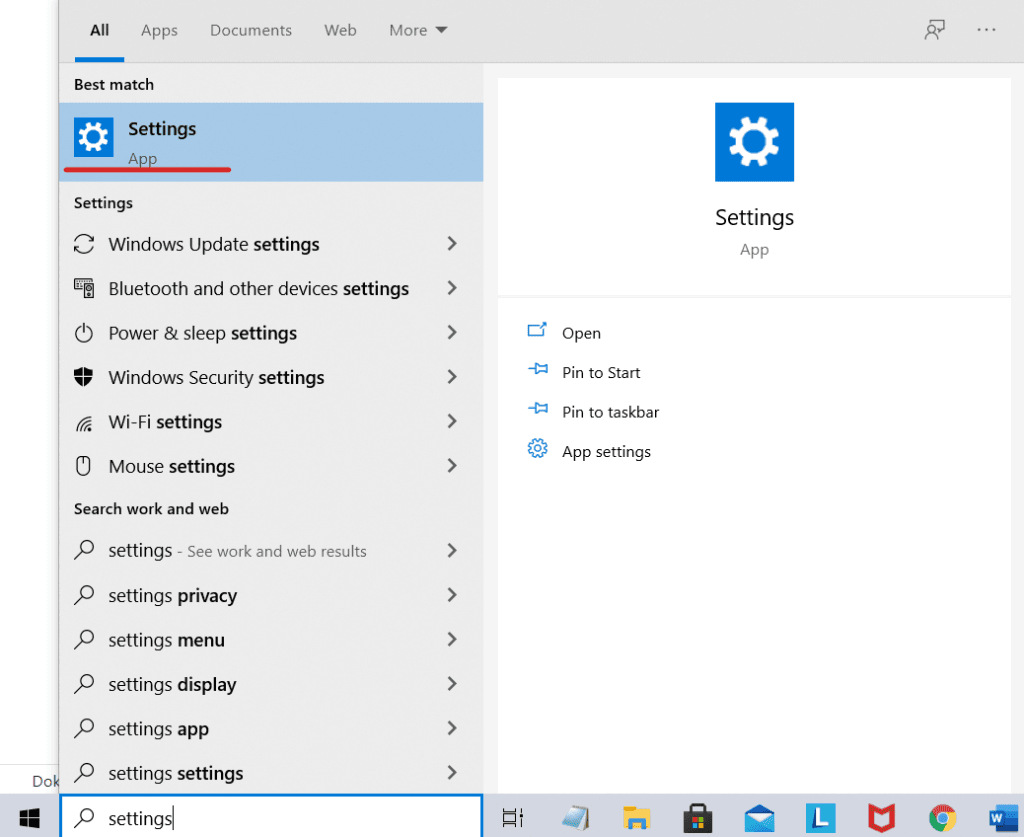
Task: Select 'settings app' web suggestion
Action: click(271, 728)
